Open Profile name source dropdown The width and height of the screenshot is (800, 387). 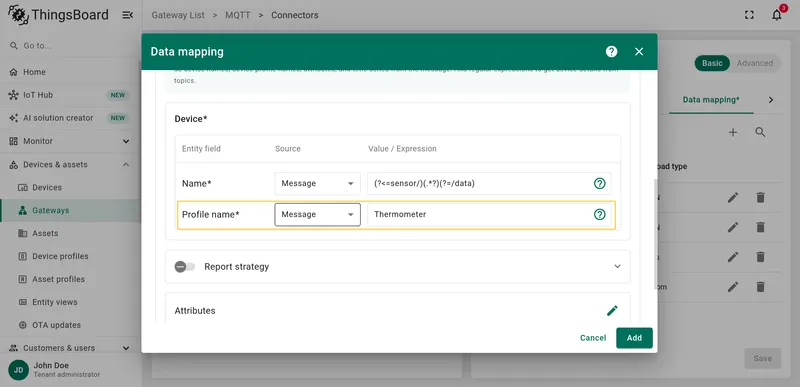(317, 215)
